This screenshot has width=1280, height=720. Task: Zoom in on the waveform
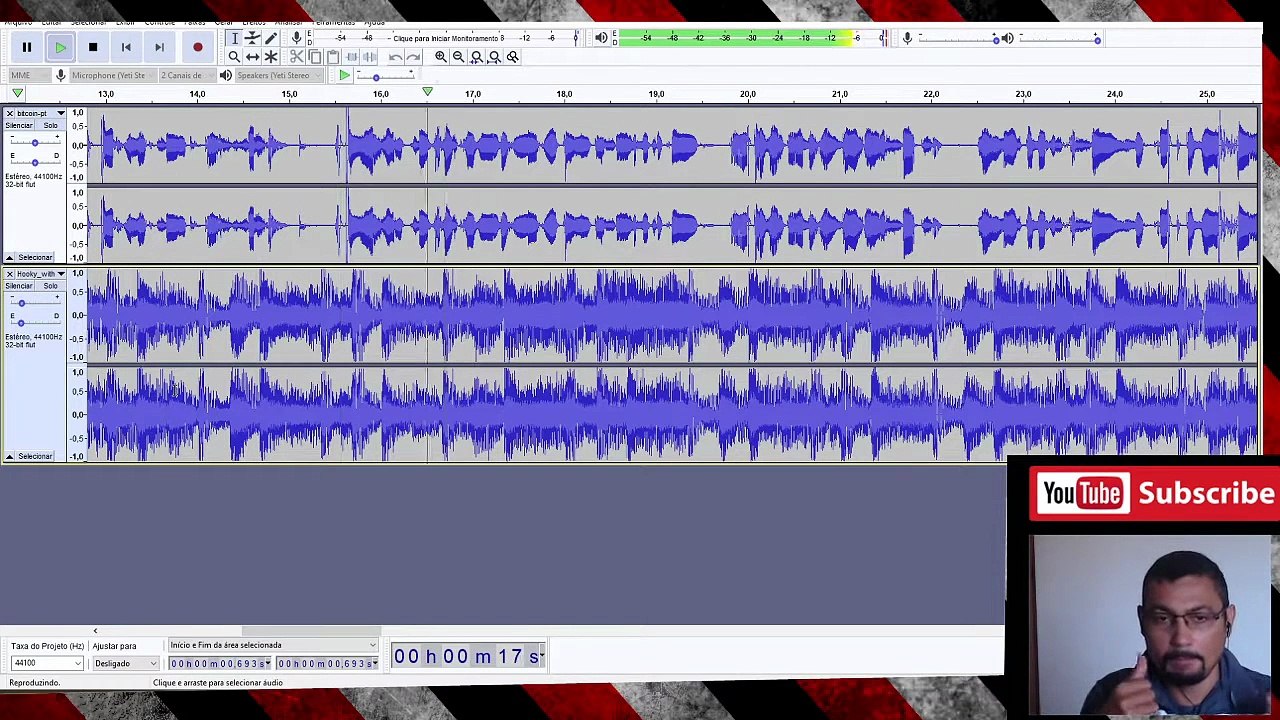coord(440,57)
